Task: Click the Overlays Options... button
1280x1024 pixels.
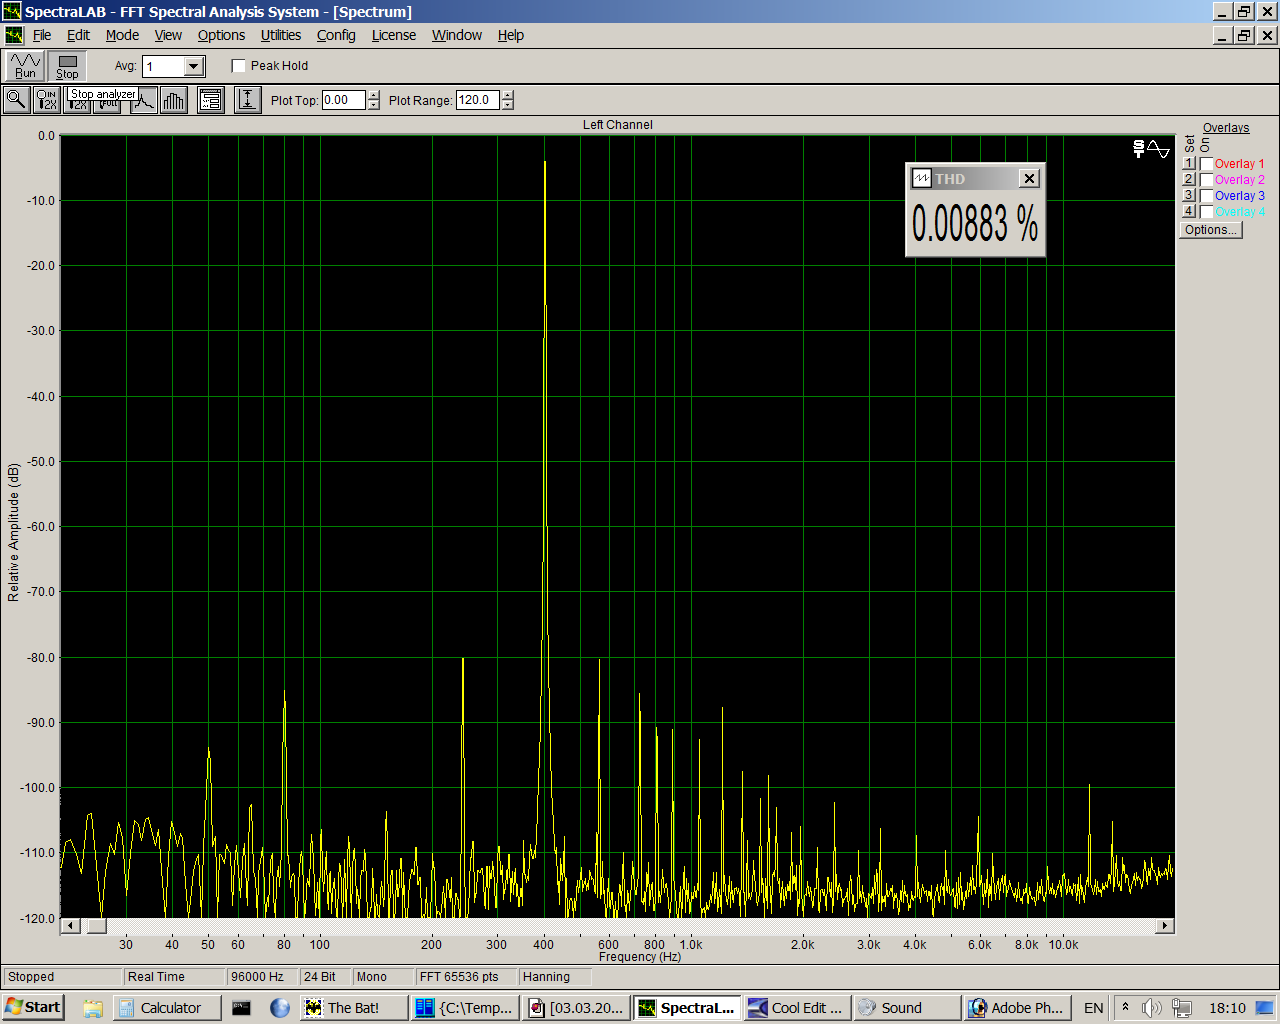Action: click(1210, 230)
